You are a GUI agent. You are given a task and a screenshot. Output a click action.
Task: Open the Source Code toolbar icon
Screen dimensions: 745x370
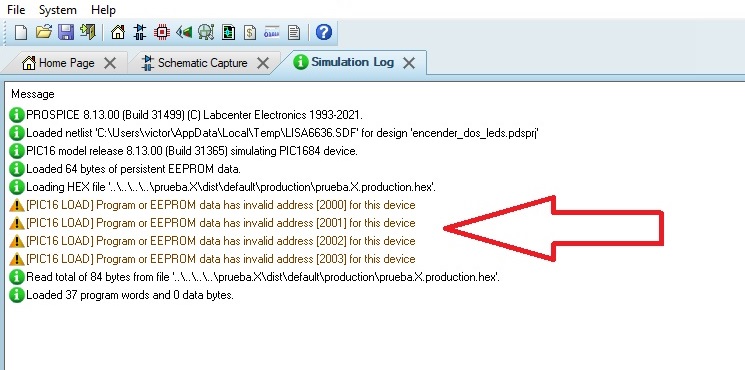pyautogui.click(x=272, y=32)
